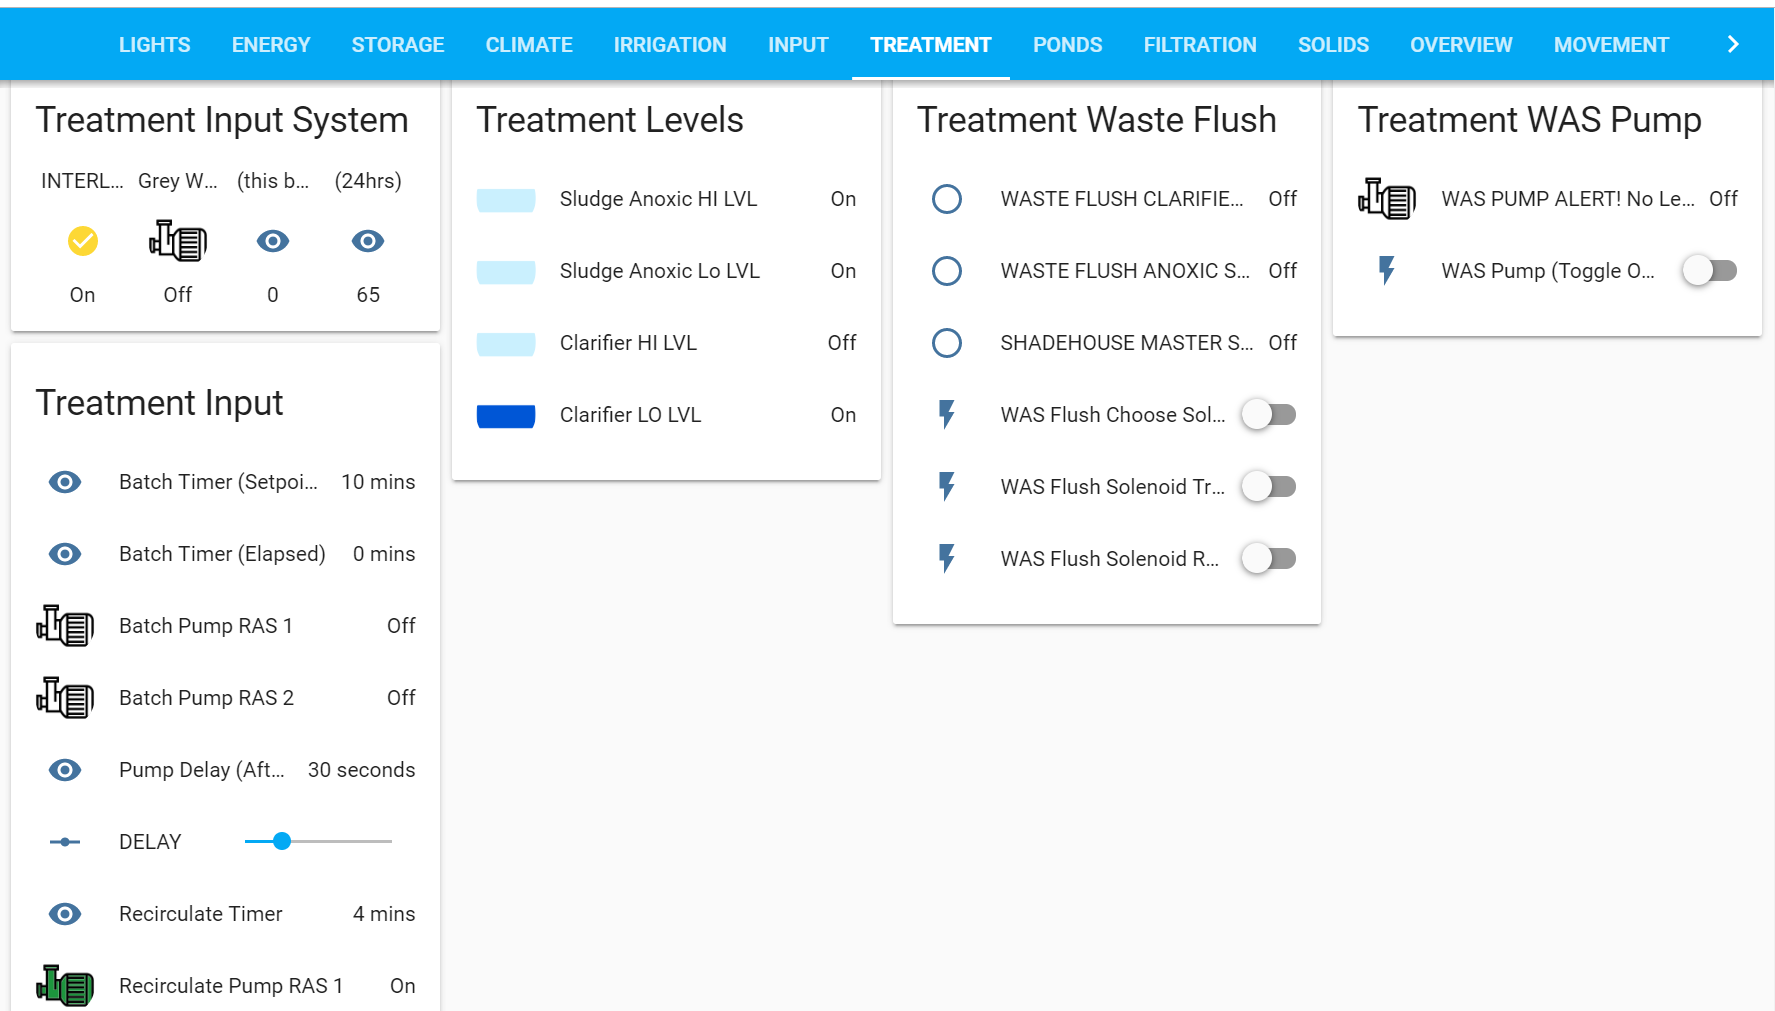The width and height of the screenshot is (1775, 1011).
Task: Click the WAS PUMP ALERT pump icon
Action: pyautogui.click(x=1387, y=199)
